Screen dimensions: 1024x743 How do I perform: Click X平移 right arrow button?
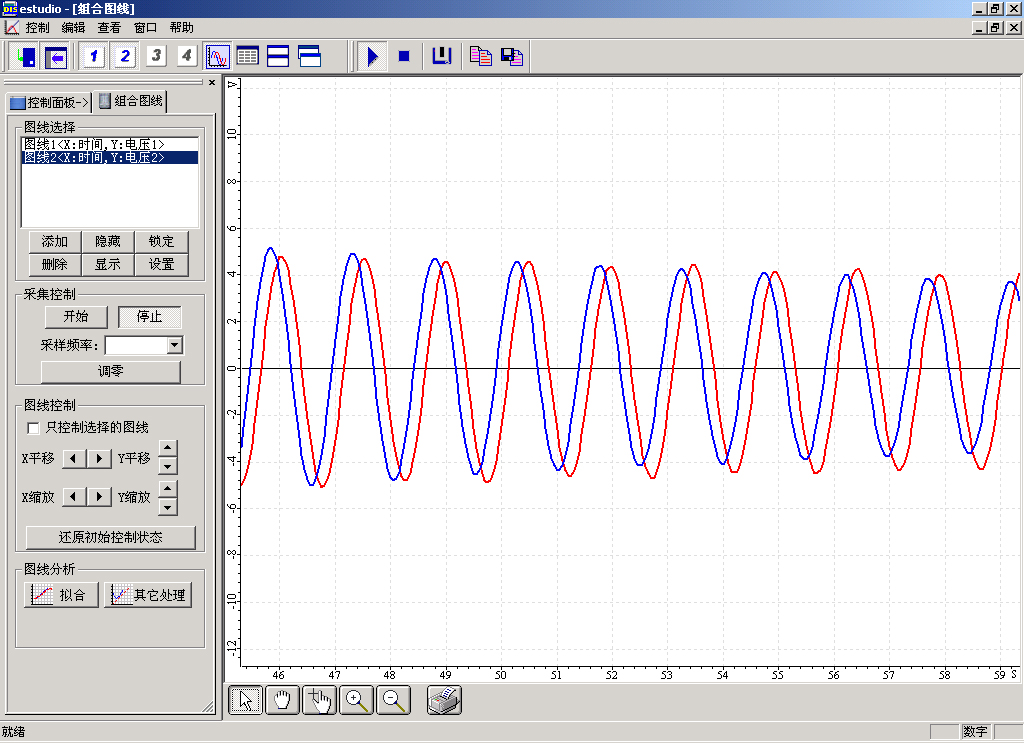[99, 459]
